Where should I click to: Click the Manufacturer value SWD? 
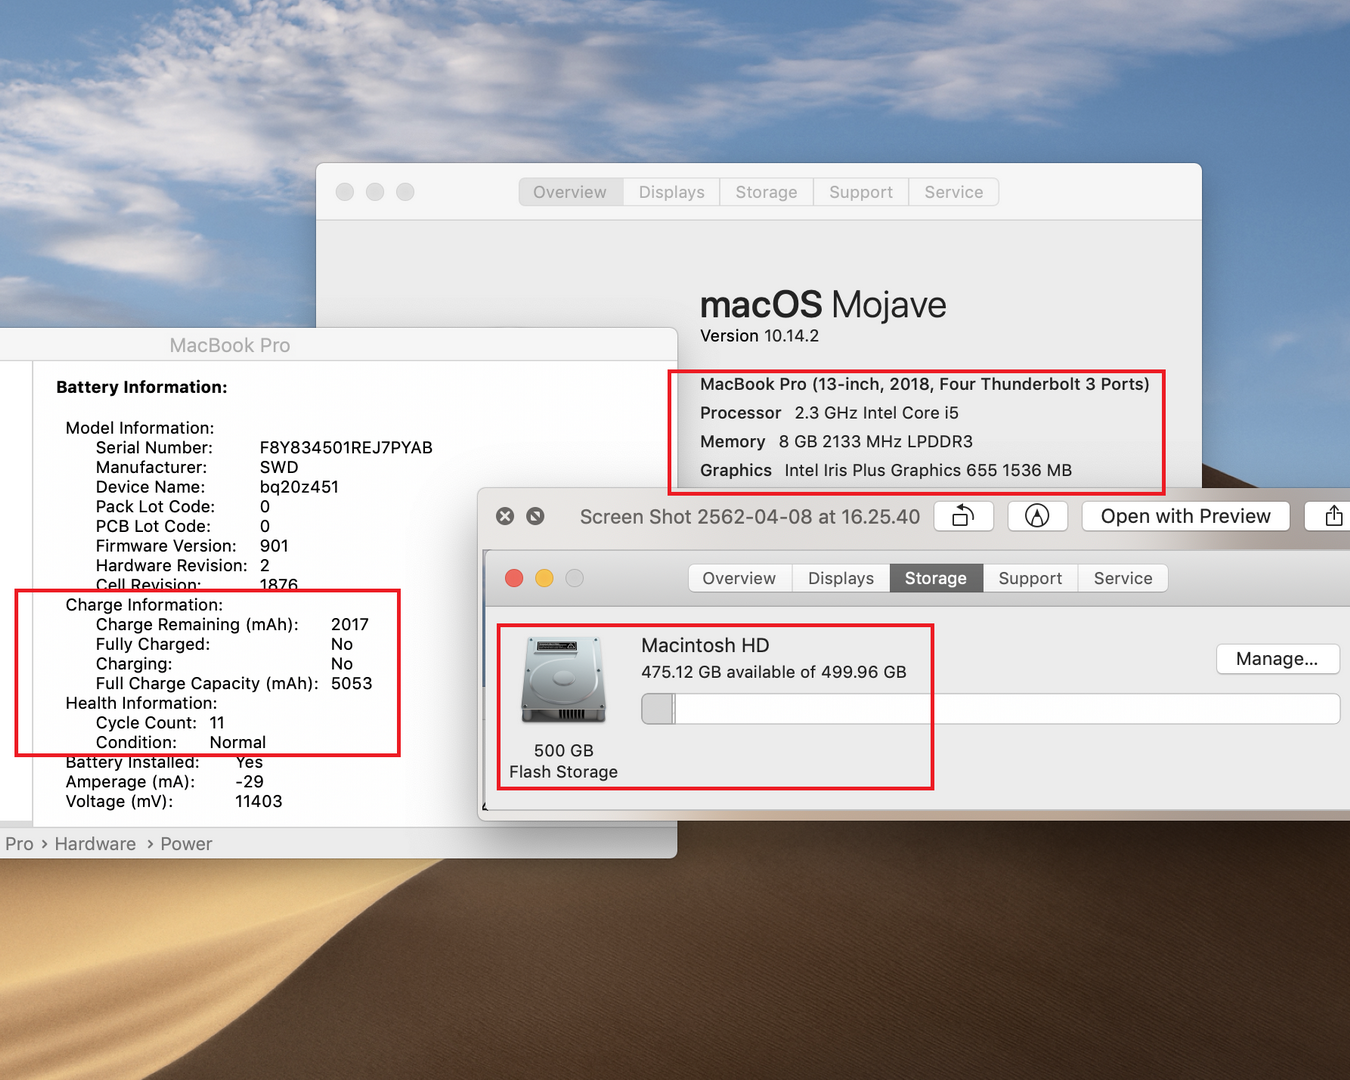279,467
